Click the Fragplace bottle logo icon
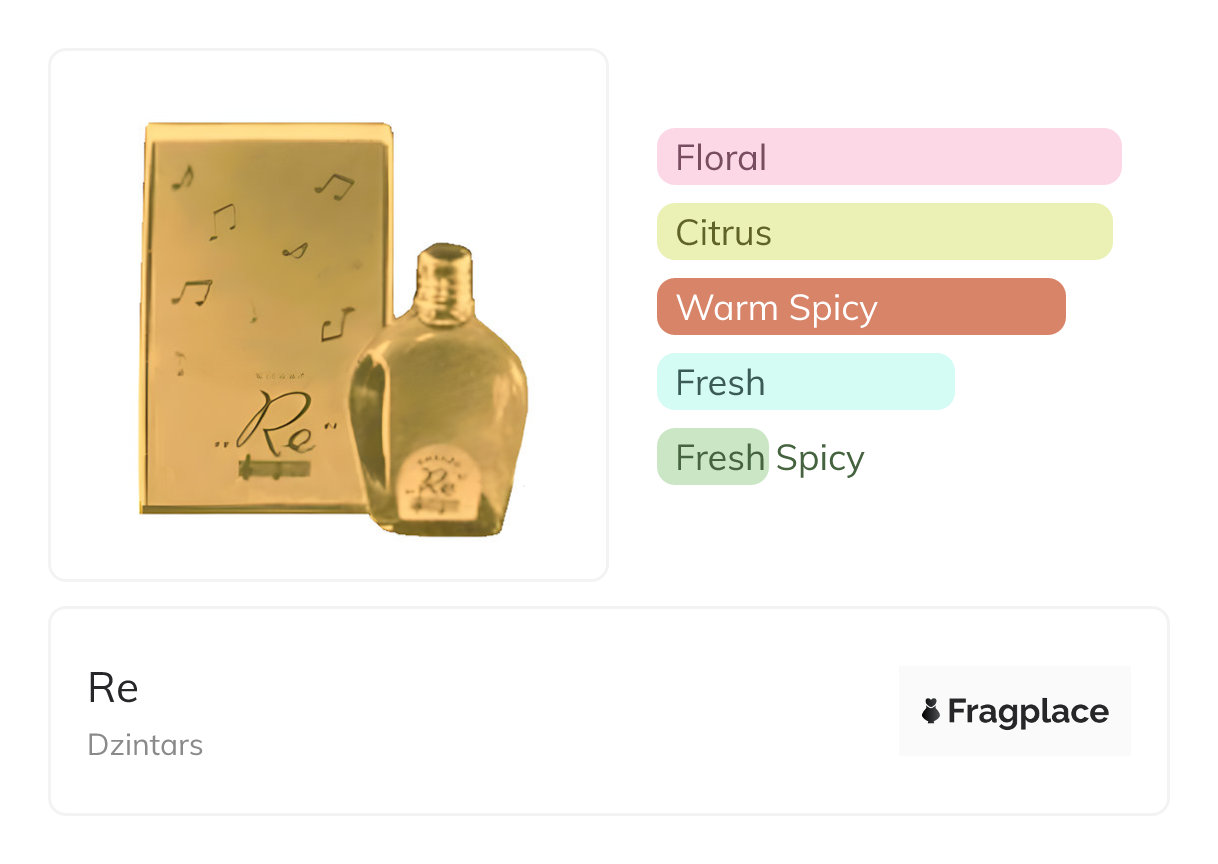The image size is (1218, 864). (x=931, y=711)
